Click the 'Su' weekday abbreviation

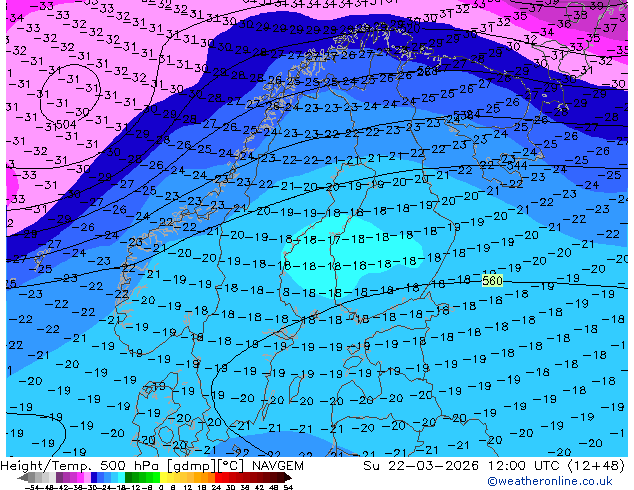tap(371, 466)
